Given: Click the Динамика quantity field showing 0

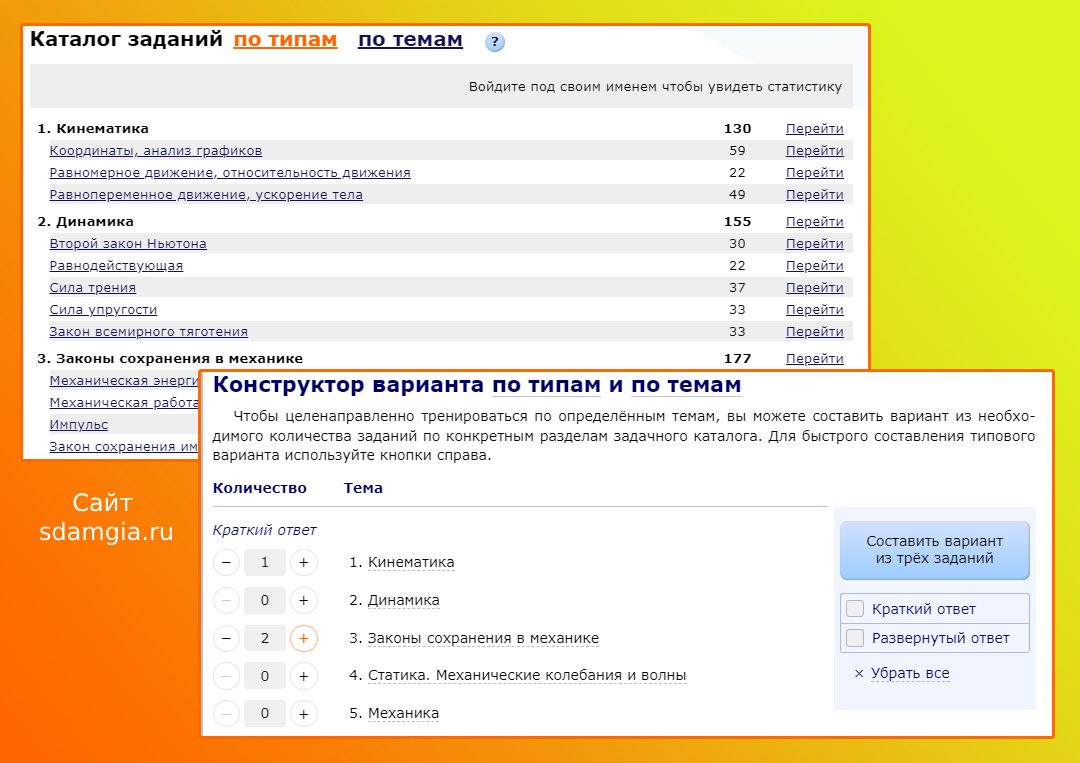Looking at the screenshot, I should pos(264,600).
